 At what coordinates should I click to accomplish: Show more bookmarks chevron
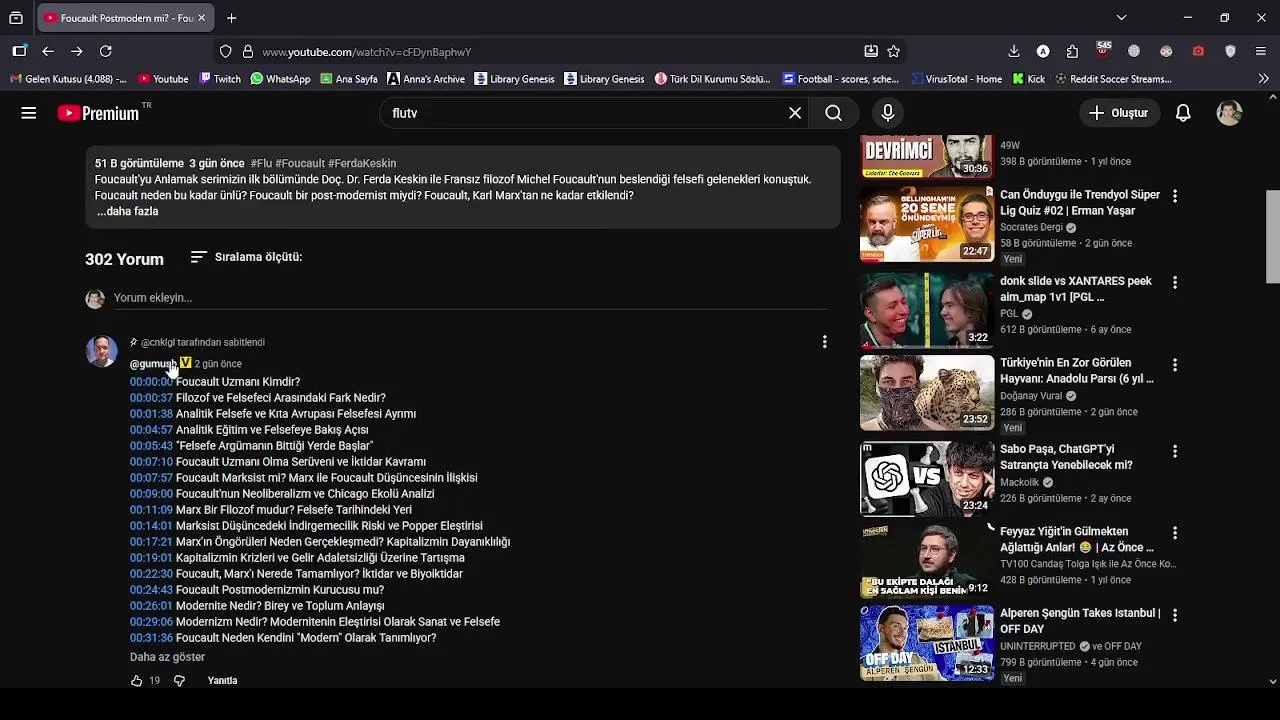[1263, 79]
